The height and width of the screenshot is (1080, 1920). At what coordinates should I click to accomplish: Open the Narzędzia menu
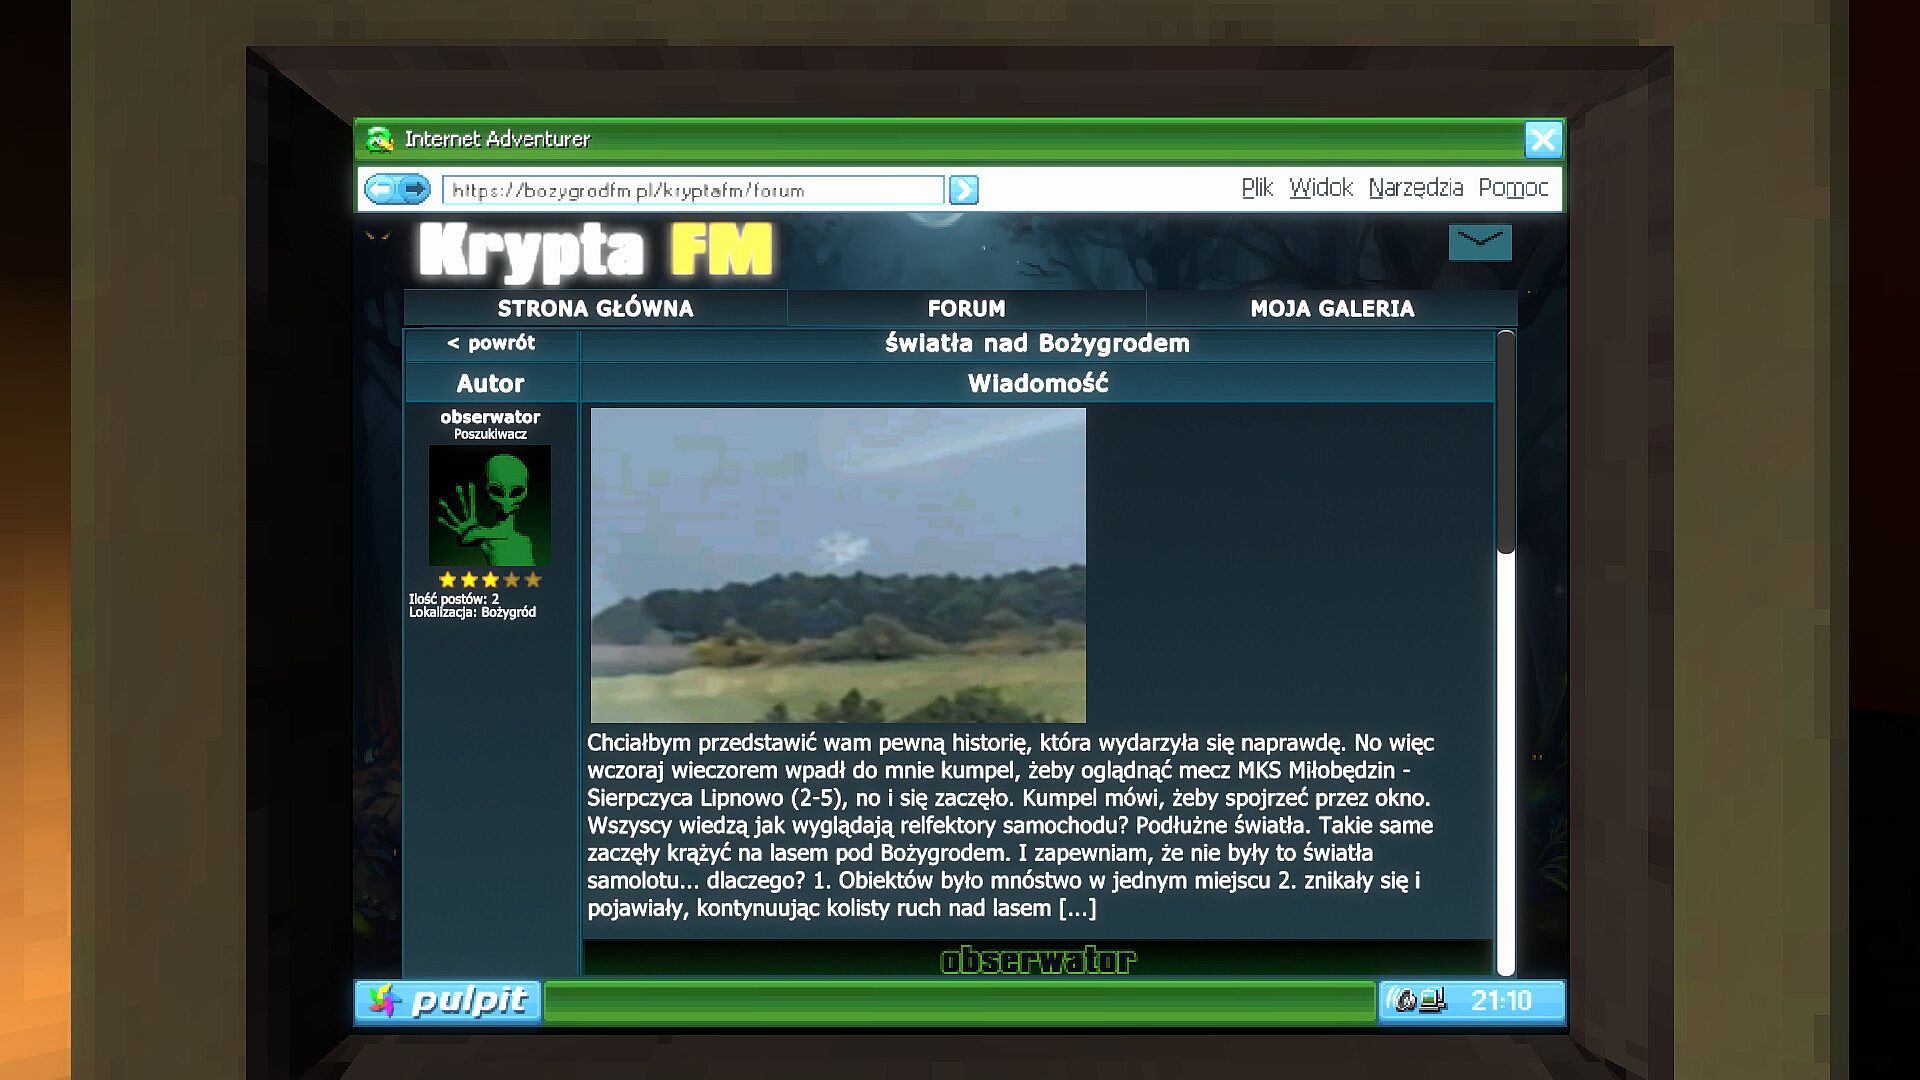pyautogui.click(x=1415, y=188)
